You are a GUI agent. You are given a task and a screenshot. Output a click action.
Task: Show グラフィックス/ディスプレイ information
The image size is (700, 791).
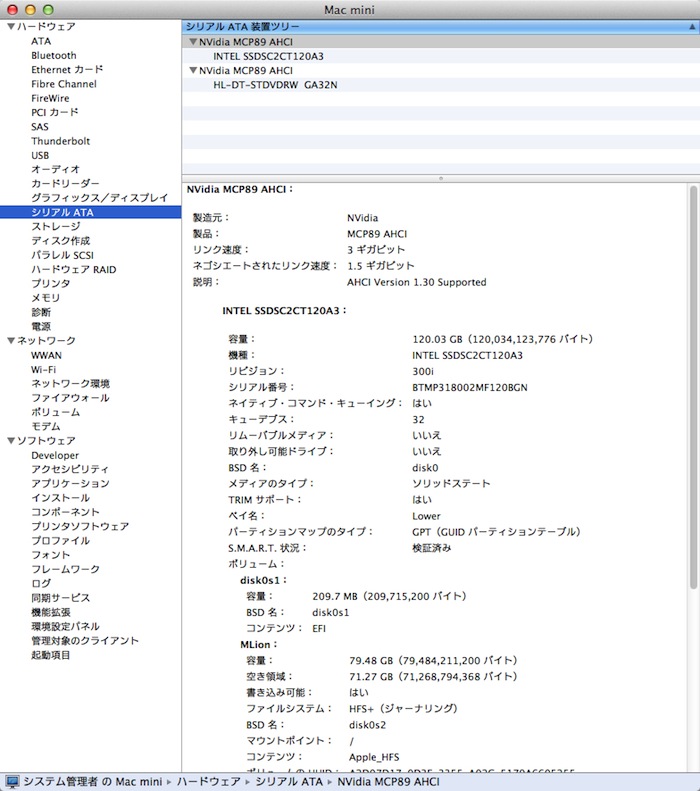[99, 198]
